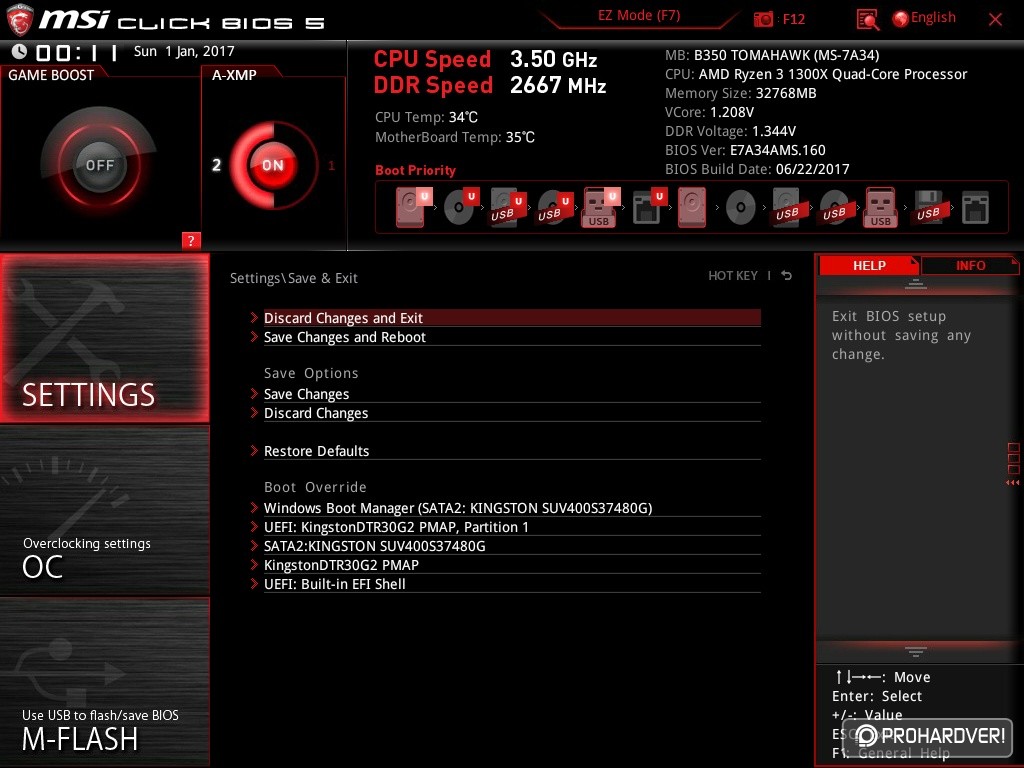Click chevron beside UEFI: KingstonDTR30G2 PMAP Partition 1
Viewport: 1024px width, 768px height.
click(x=254, y=526)
